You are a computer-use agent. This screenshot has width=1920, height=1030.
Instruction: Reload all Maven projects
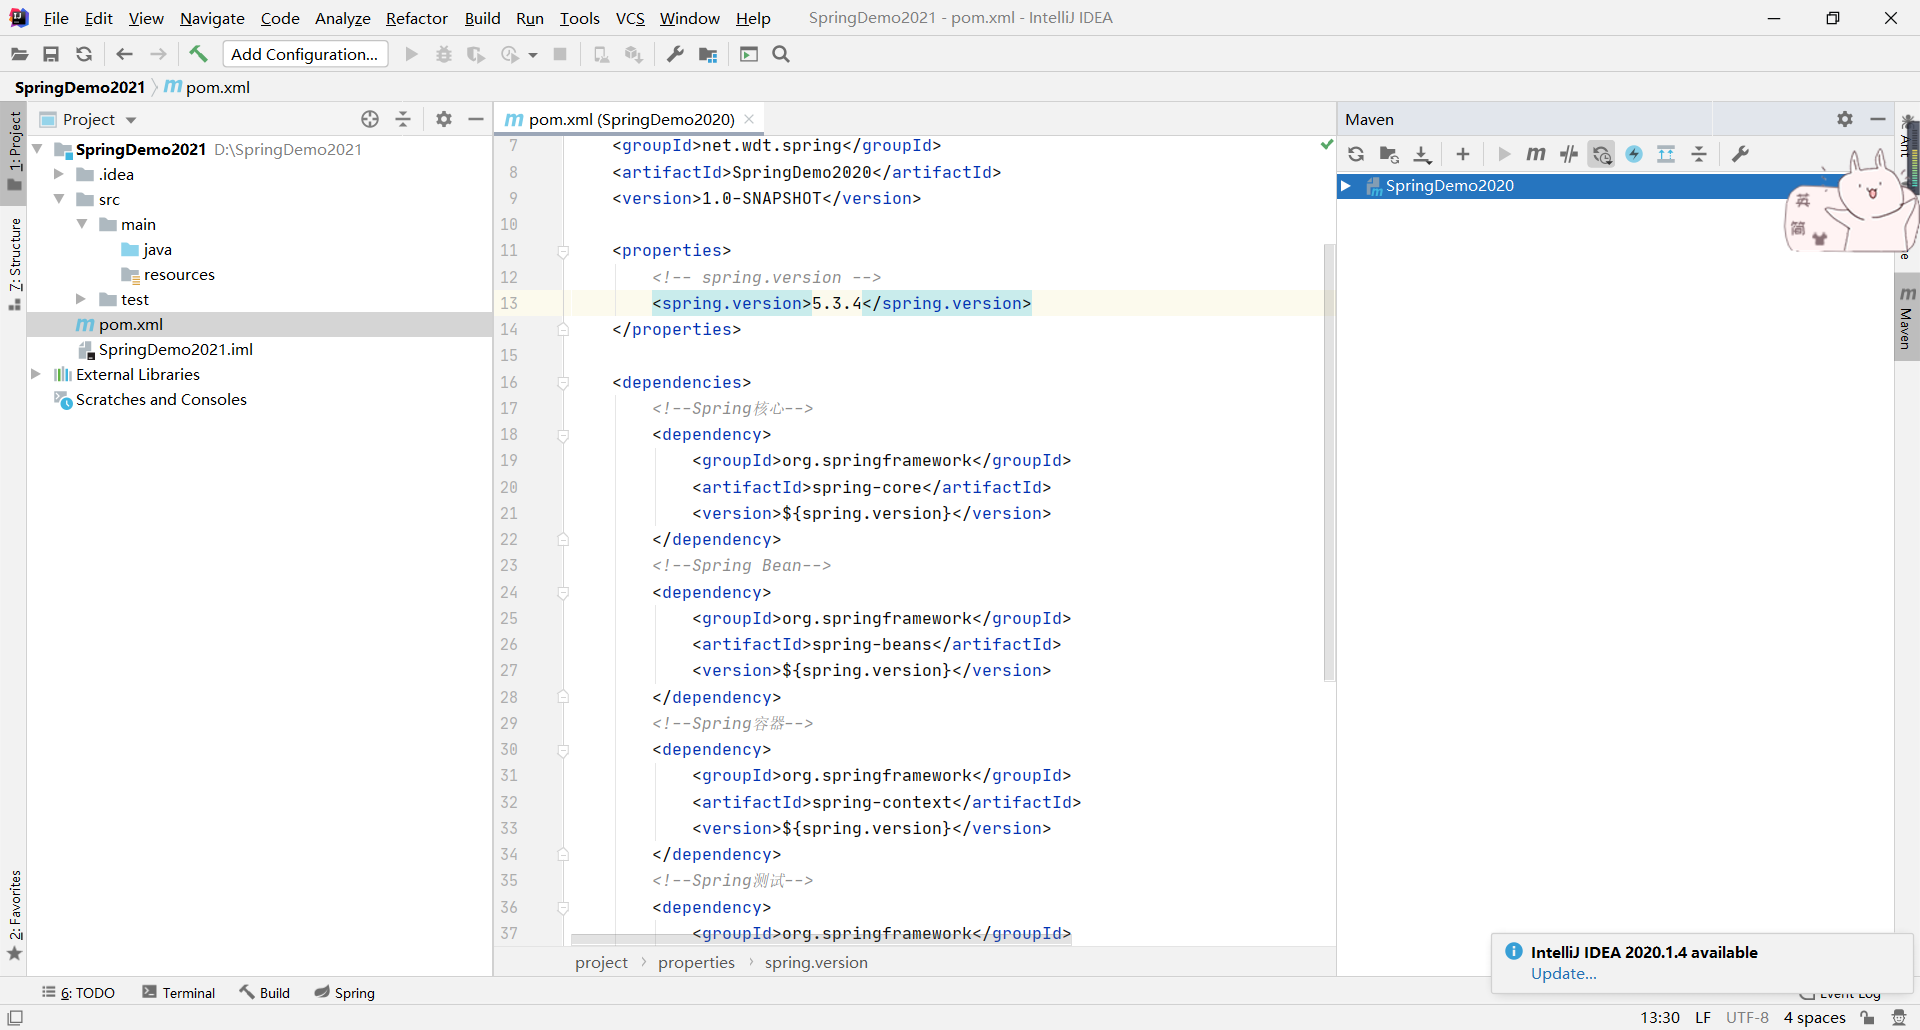pos(1356,154)
